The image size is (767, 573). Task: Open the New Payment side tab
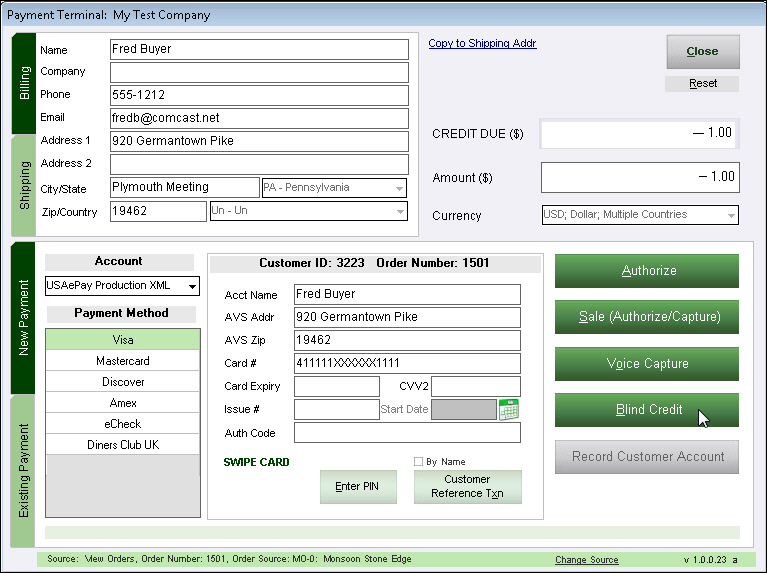point(24,318)
